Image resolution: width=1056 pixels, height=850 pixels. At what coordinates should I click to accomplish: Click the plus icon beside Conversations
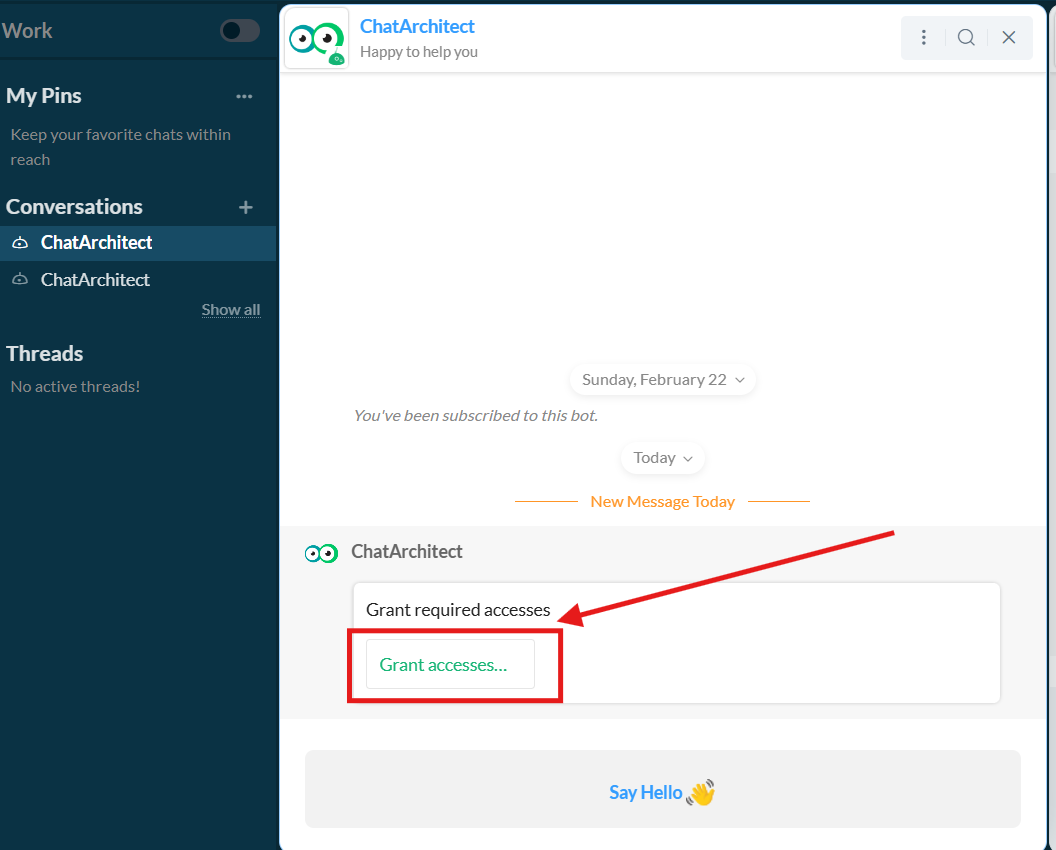tap(246, 207)
